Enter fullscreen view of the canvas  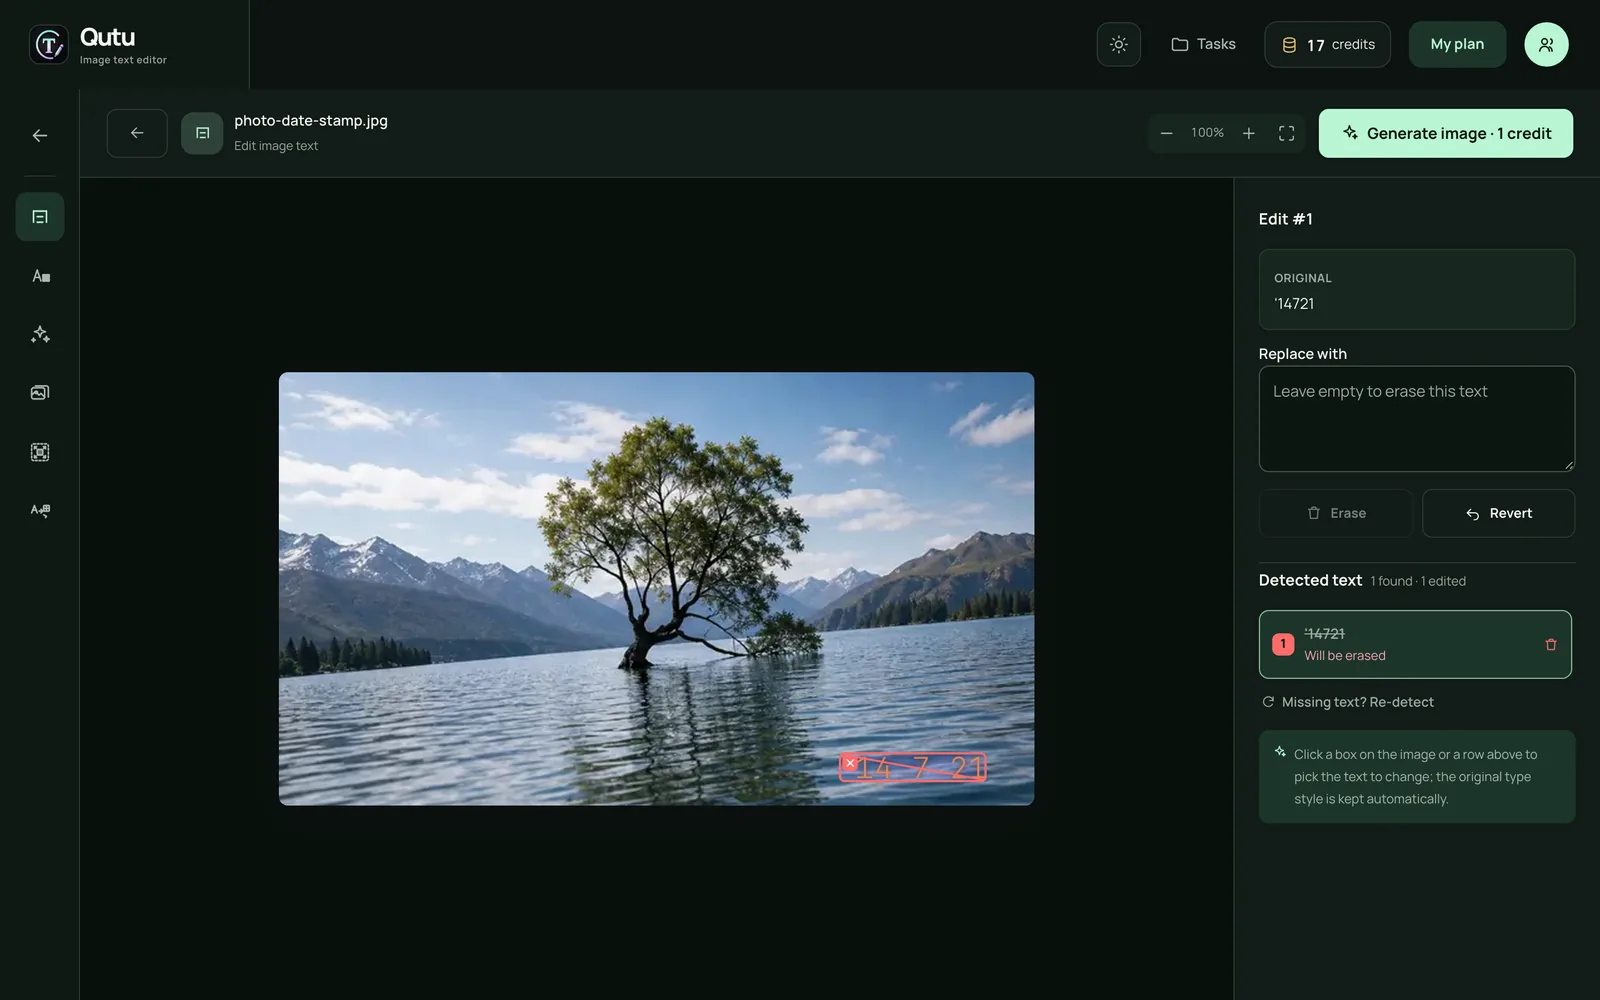coord(1287,133)
